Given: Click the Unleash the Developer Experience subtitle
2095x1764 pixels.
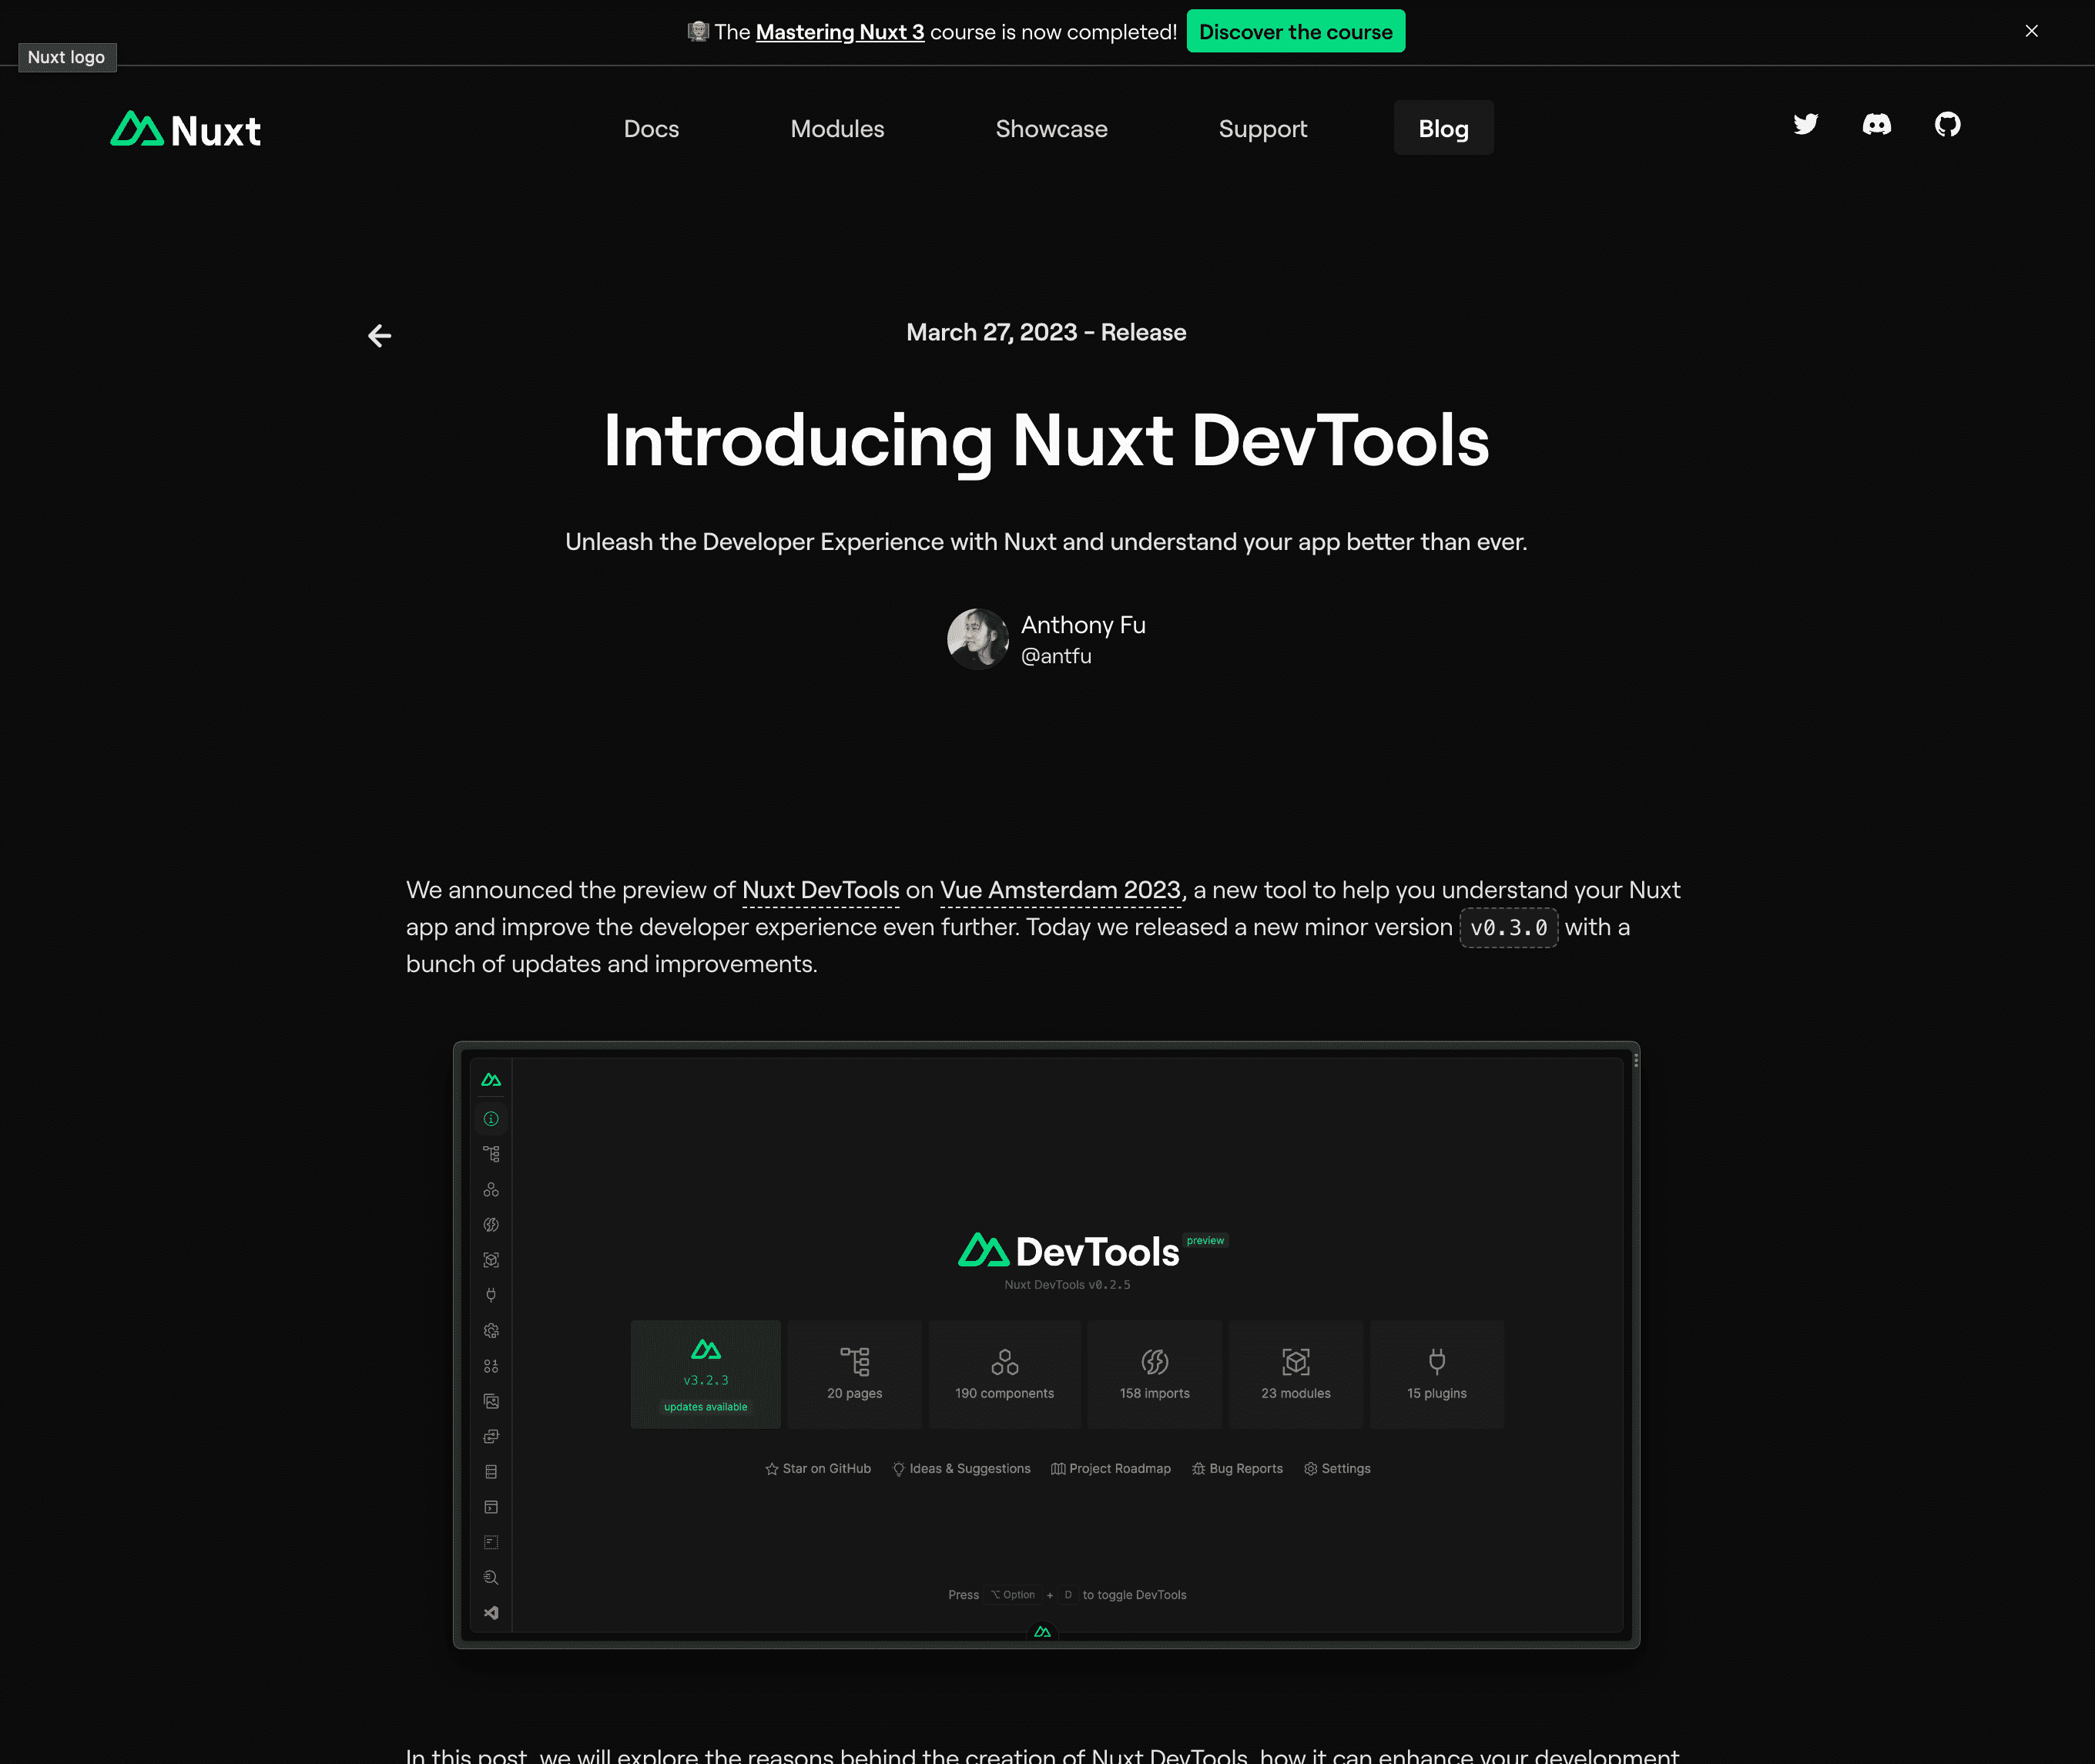Looking at the screenshot, I should click(1046, 542).
